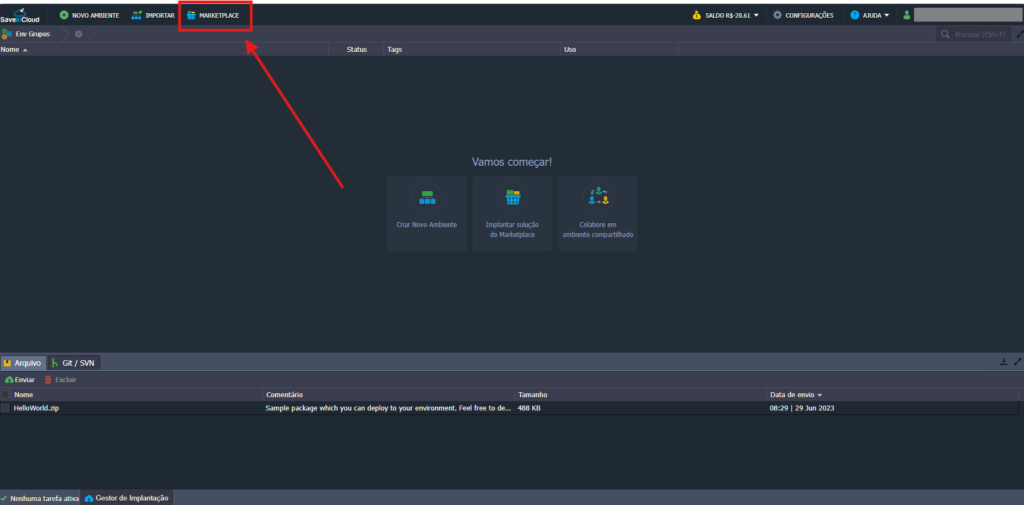Open Configurações settings
Screen dimensions: 1024x505
tap(803, 15)
